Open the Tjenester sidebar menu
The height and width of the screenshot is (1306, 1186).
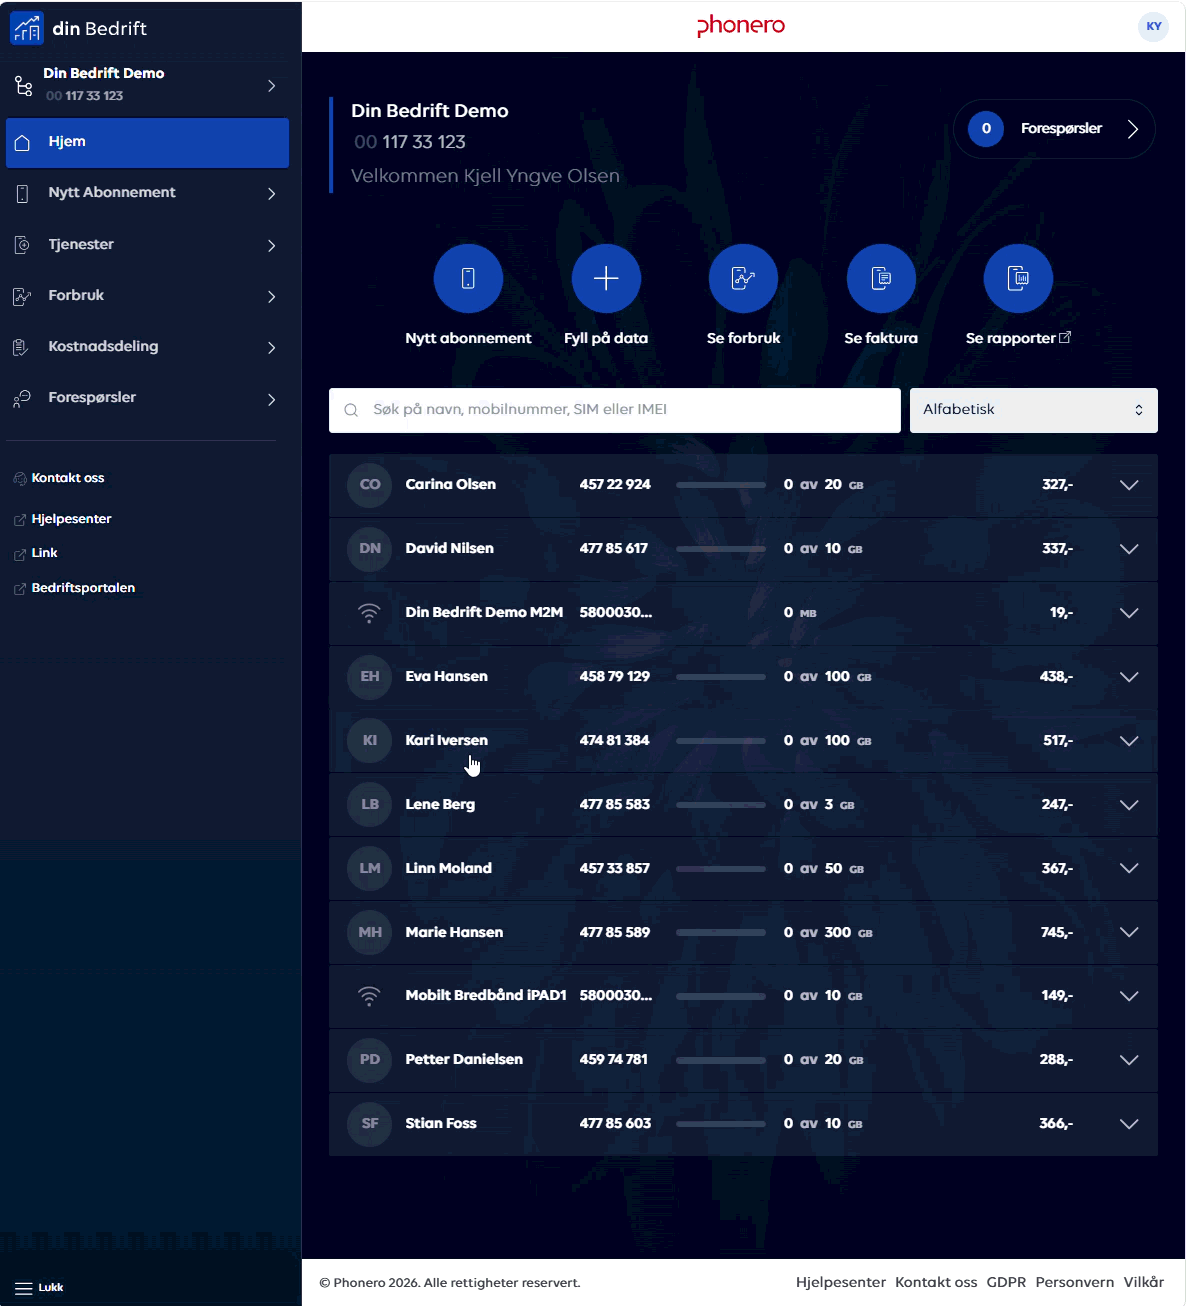click(147, 245)
